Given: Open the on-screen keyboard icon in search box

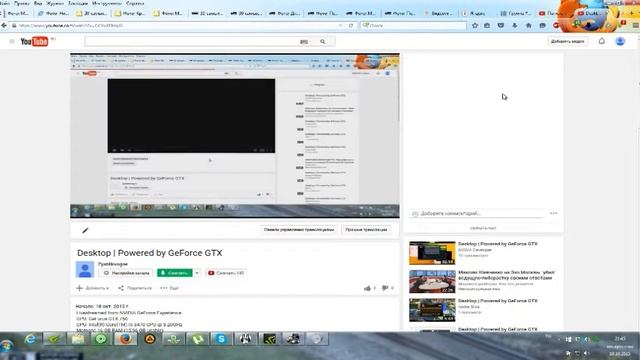Looking at the screenshot, I should tap(304, 42).
